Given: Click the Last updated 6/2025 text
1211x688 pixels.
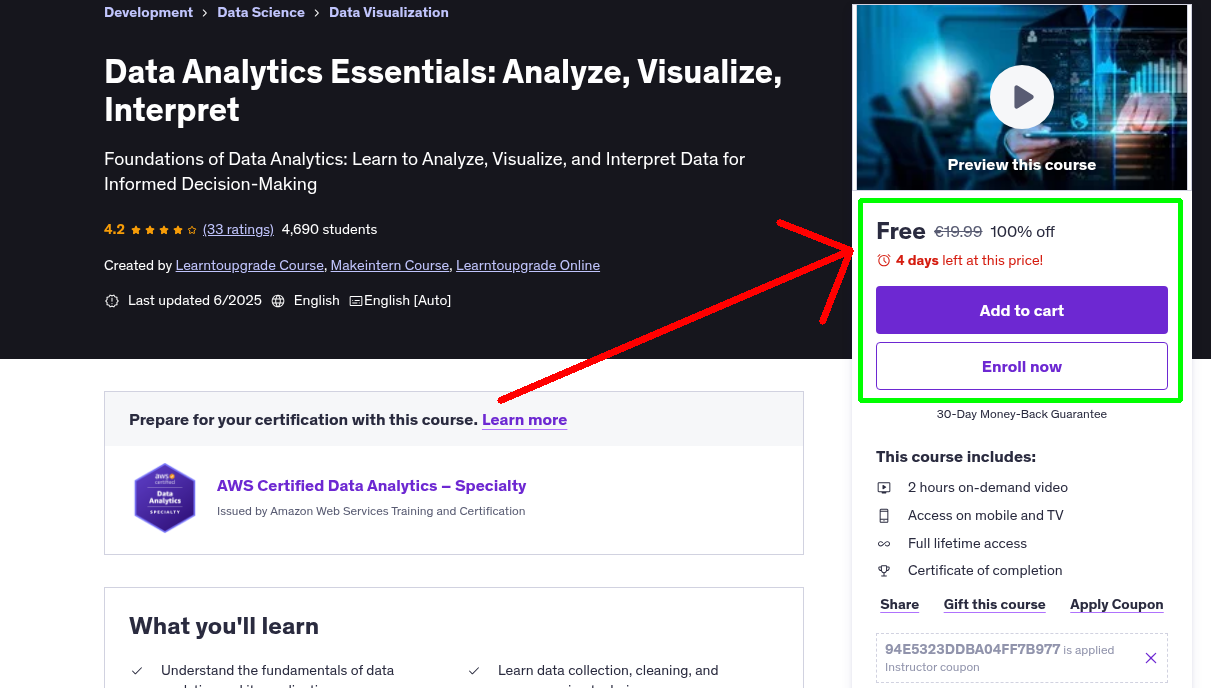Looking at the screenshot, I should [194, 301].
